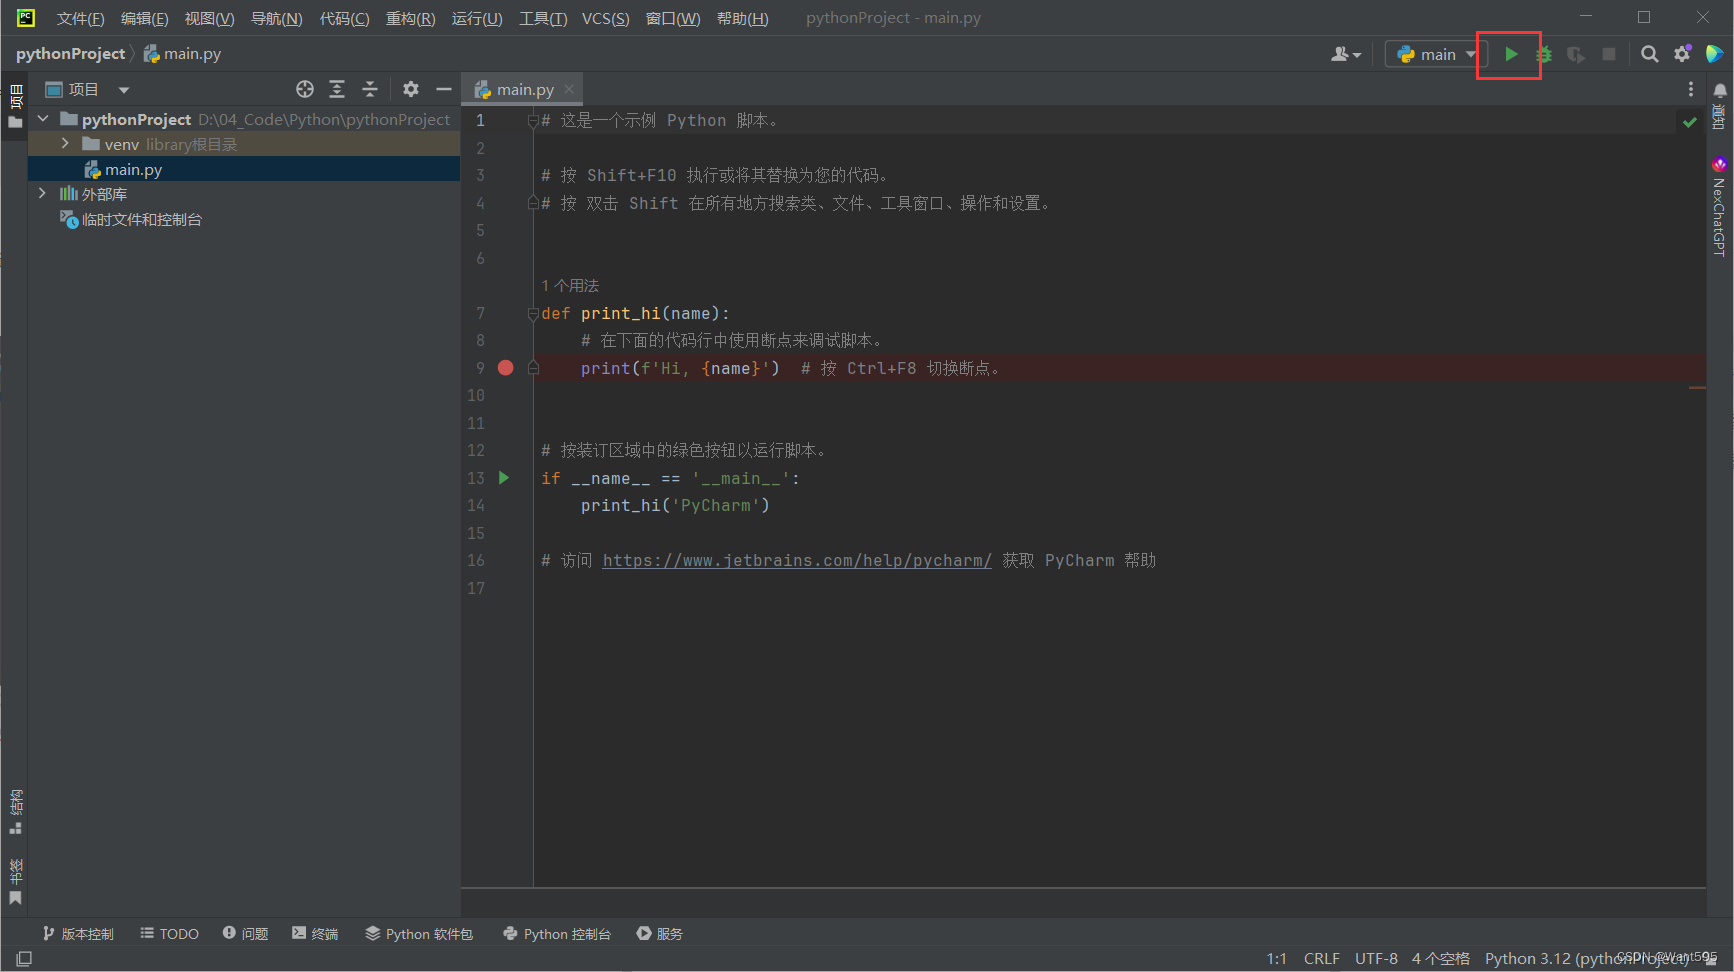Hide the project tool window with minimize icon
The height and width of the screenshot is (972, 1734).
443,89
